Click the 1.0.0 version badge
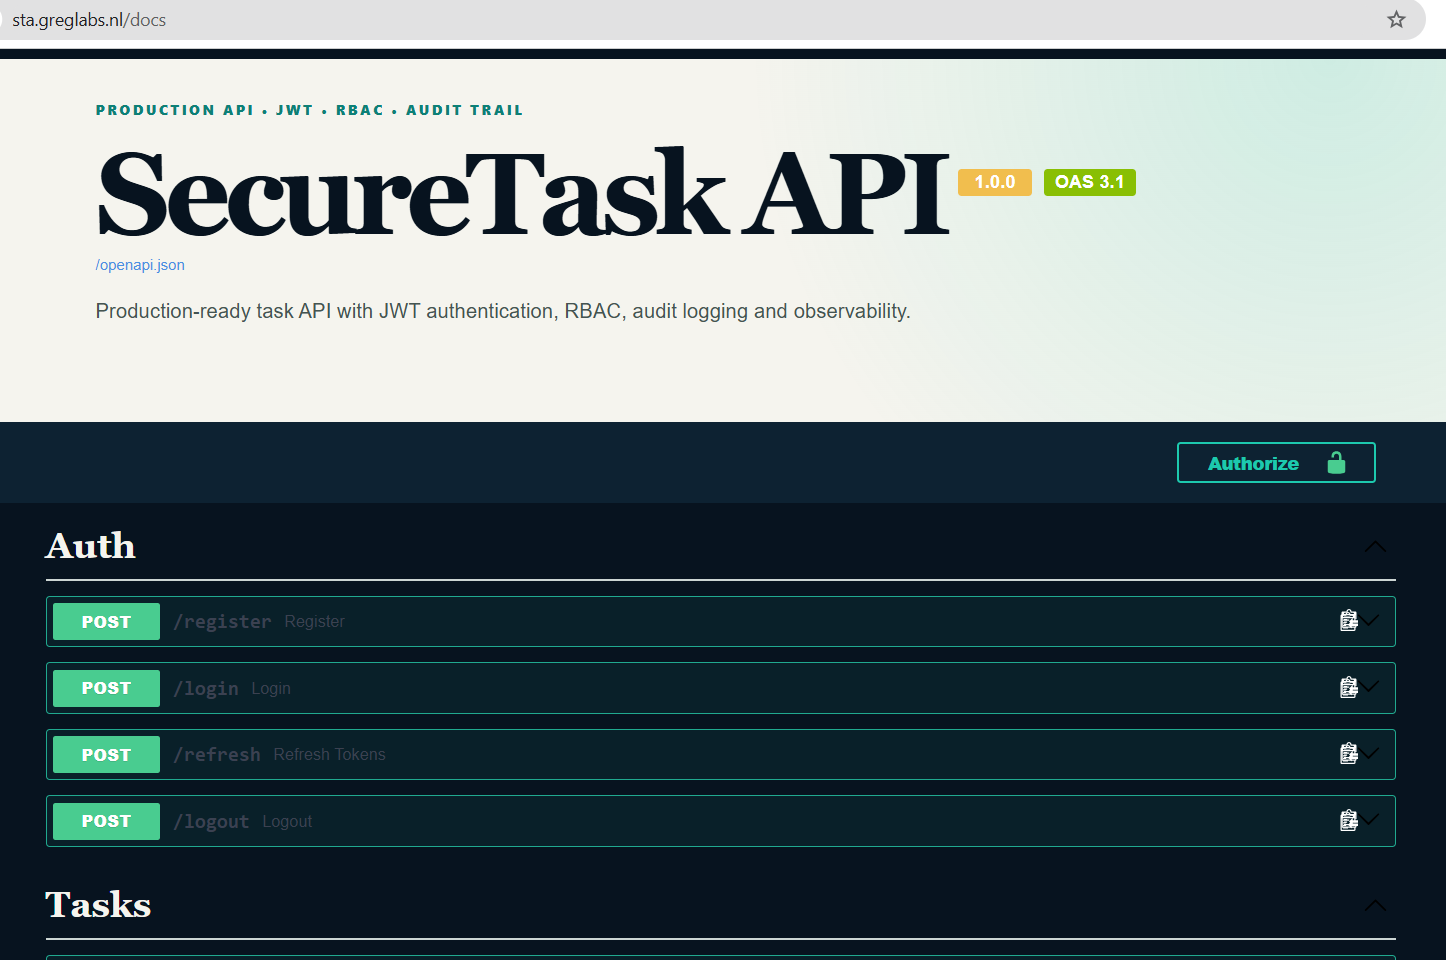 click(x=995, y=182)
